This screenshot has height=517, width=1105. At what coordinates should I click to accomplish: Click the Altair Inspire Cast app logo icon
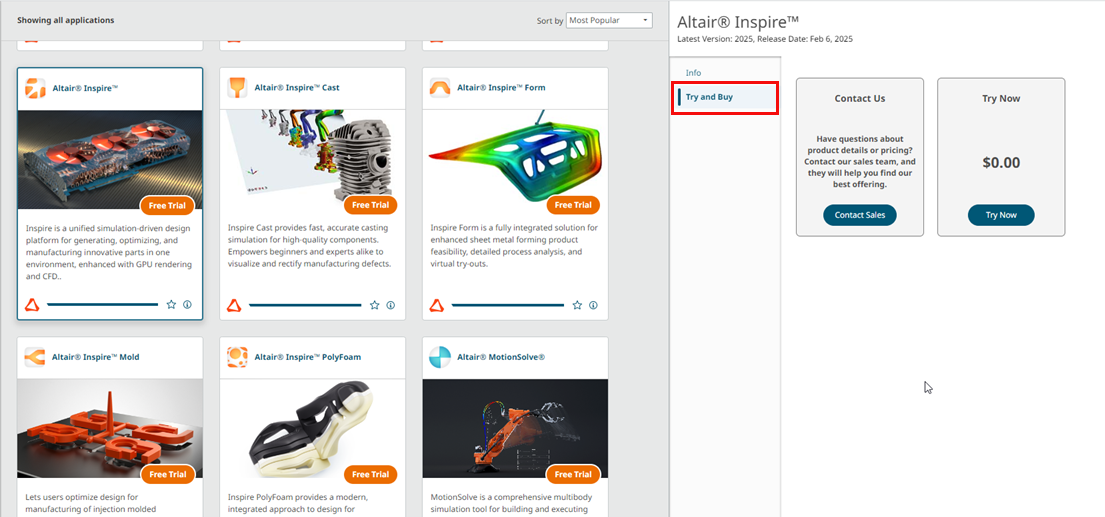[237, 87]
